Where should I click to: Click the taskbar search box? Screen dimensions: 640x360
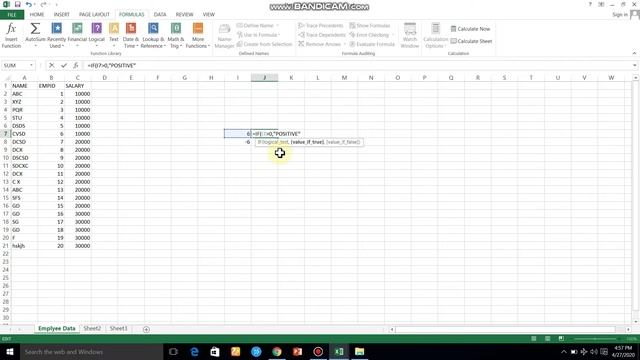91,352
